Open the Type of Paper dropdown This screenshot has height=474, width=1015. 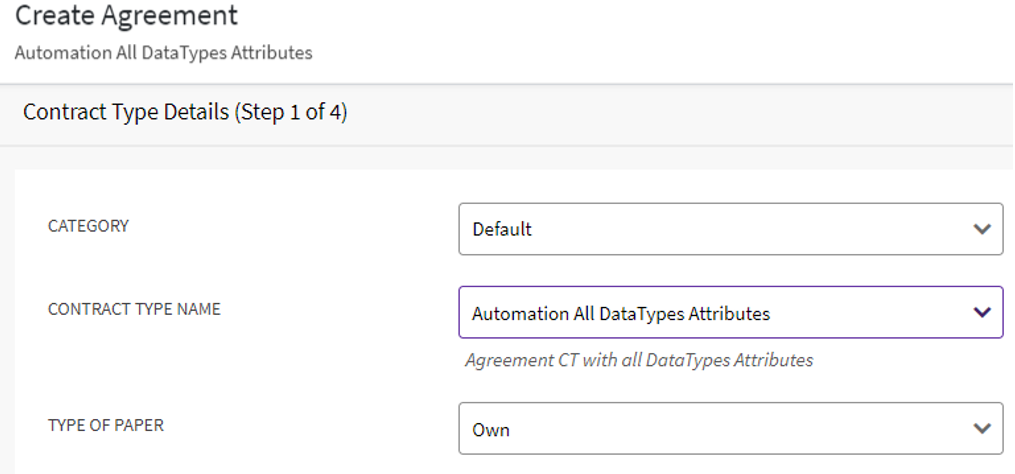tap(730, 429)
